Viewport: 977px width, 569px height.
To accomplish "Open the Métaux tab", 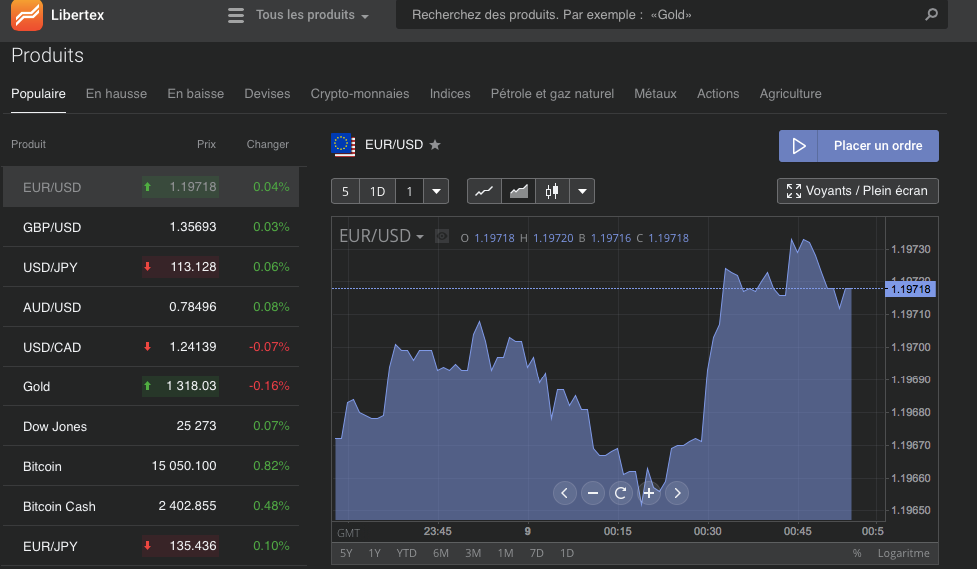I will coord(655,93).
